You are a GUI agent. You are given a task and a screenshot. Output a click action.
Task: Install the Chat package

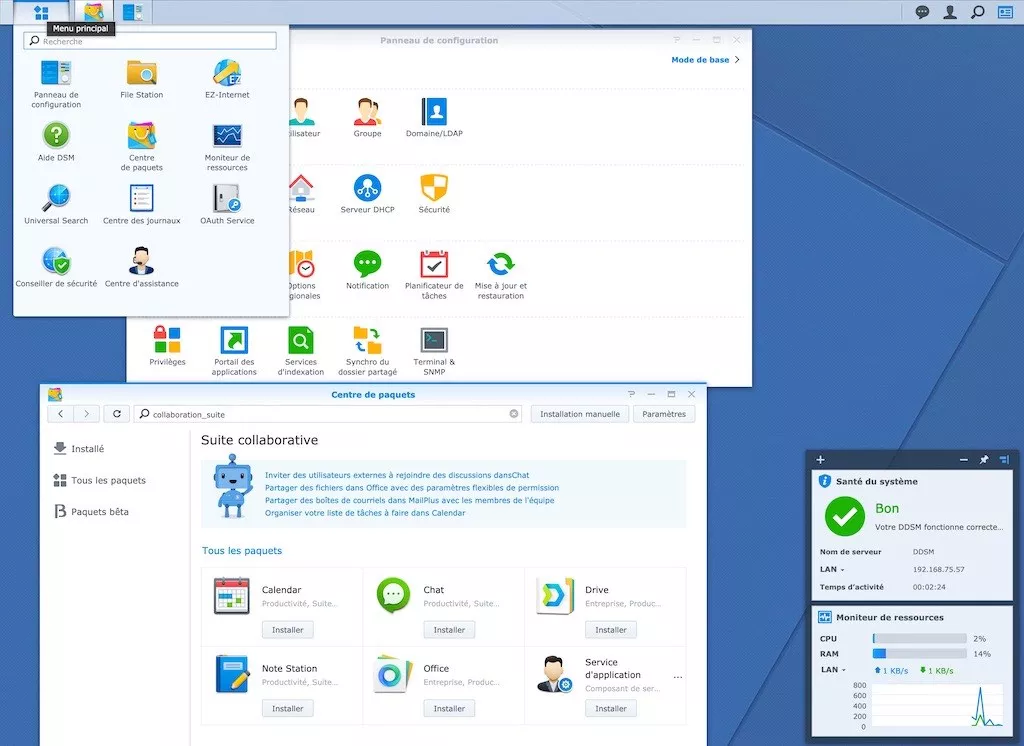coord(449,629)
